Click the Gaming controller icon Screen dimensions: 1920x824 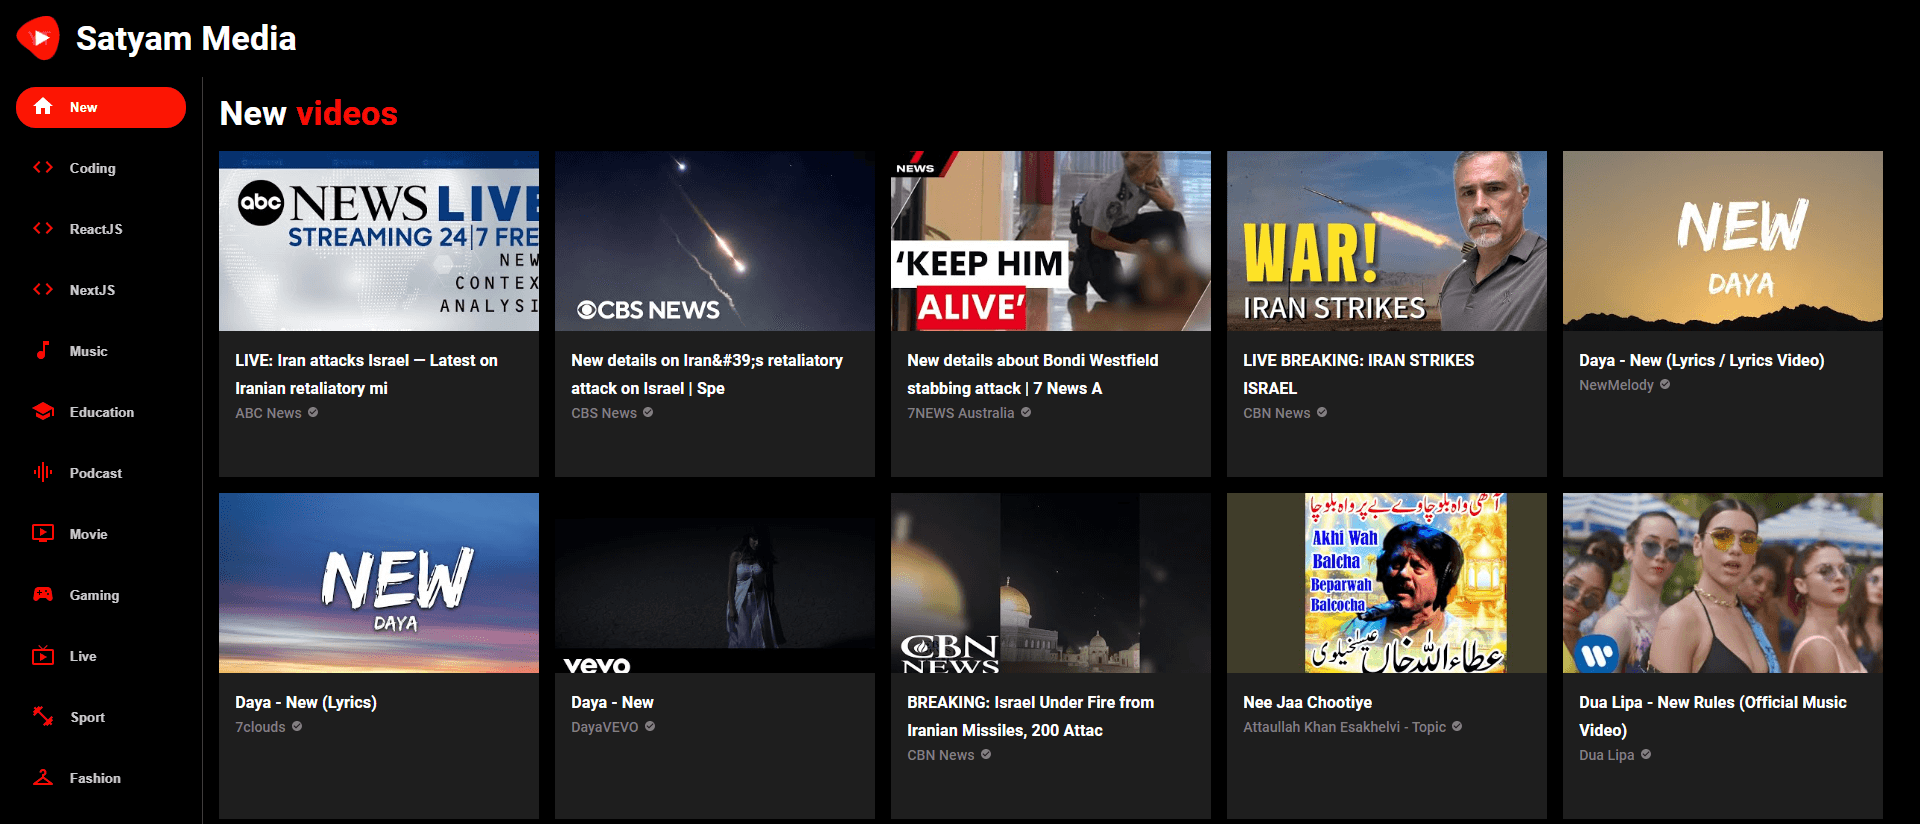pyautogui.click(x=43, y=595)
